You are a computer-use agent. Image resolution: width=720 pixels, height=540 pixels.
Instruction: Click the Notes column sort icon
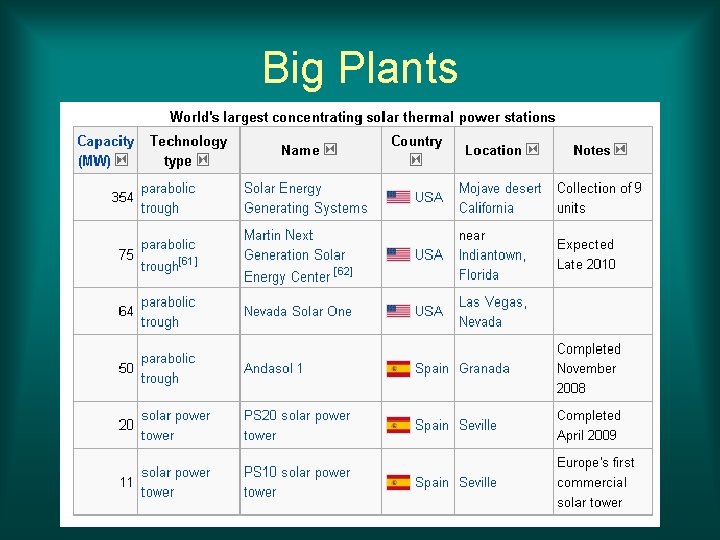click(620, 149)
